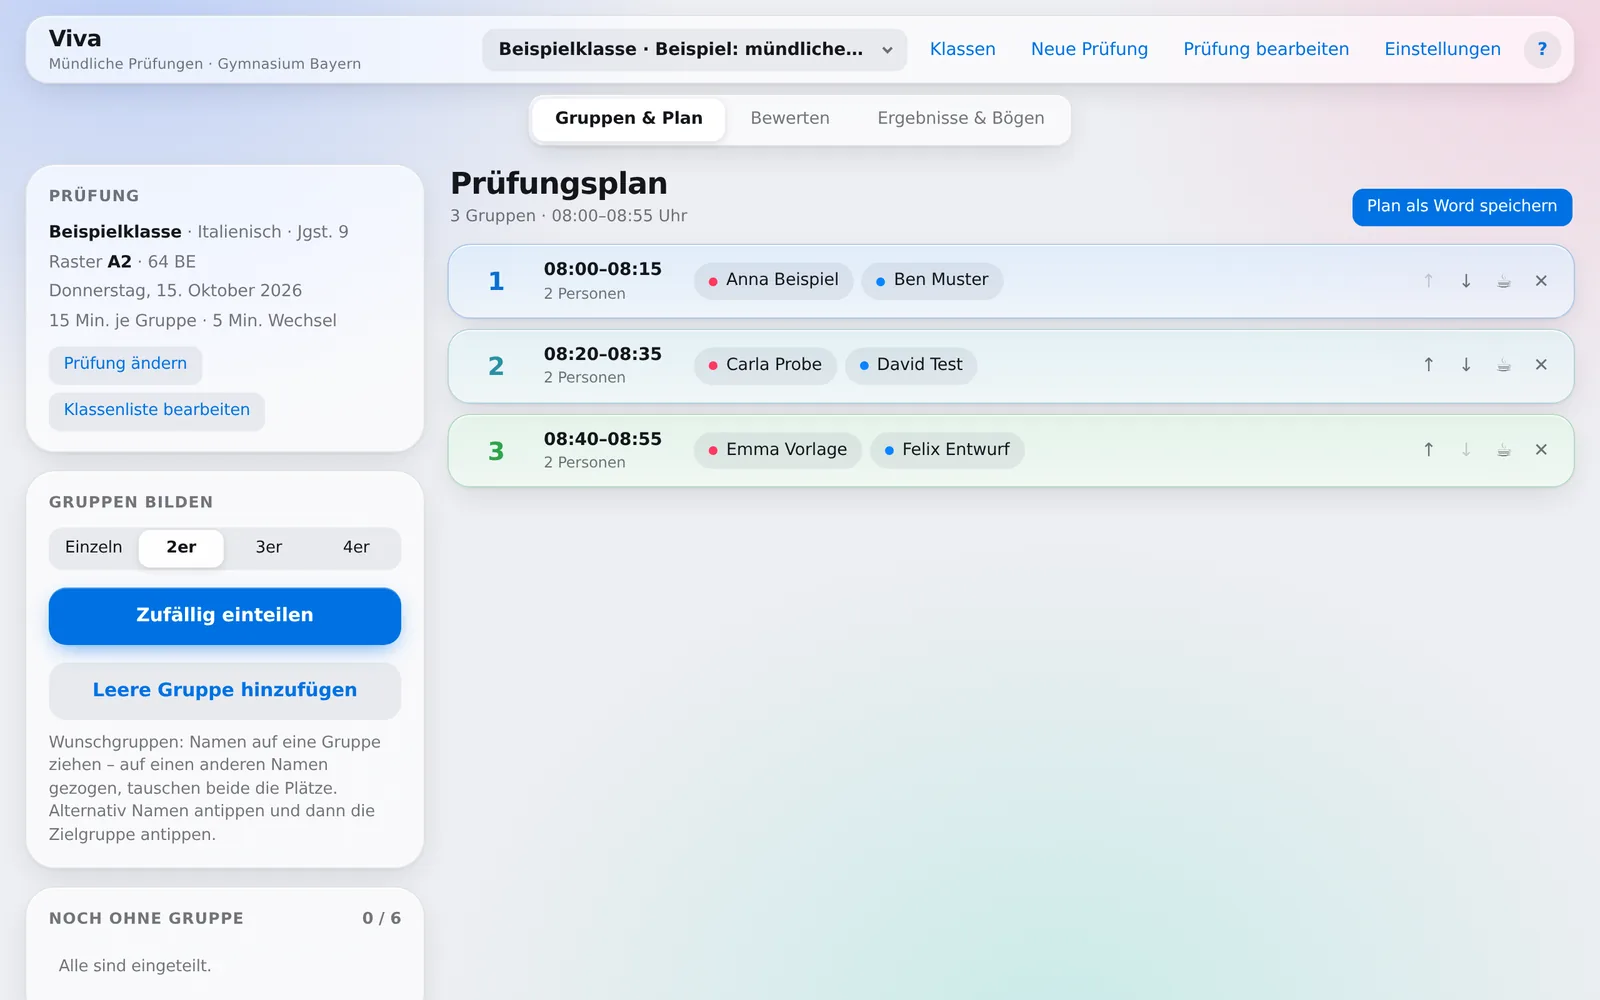The image size is (1600, 1000).
Task: Choose Einzeln group size
Action: click(x=94, y=547)
